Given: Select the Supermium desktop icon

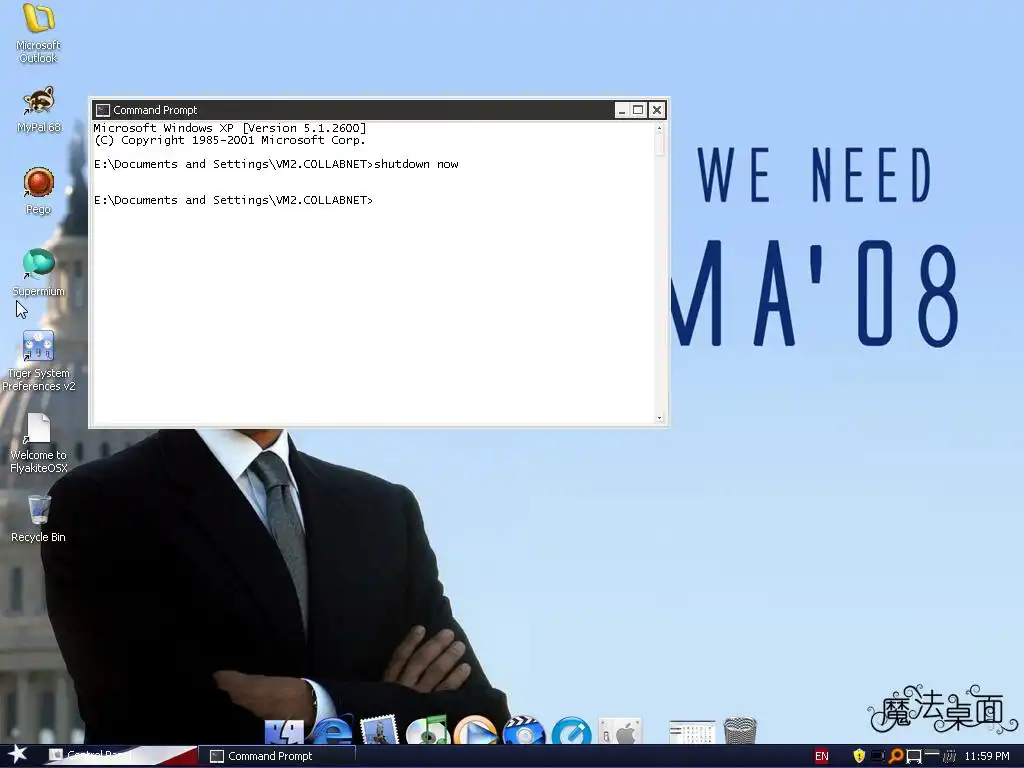Looking at the screenshot, I should click(x=39, y=273).
